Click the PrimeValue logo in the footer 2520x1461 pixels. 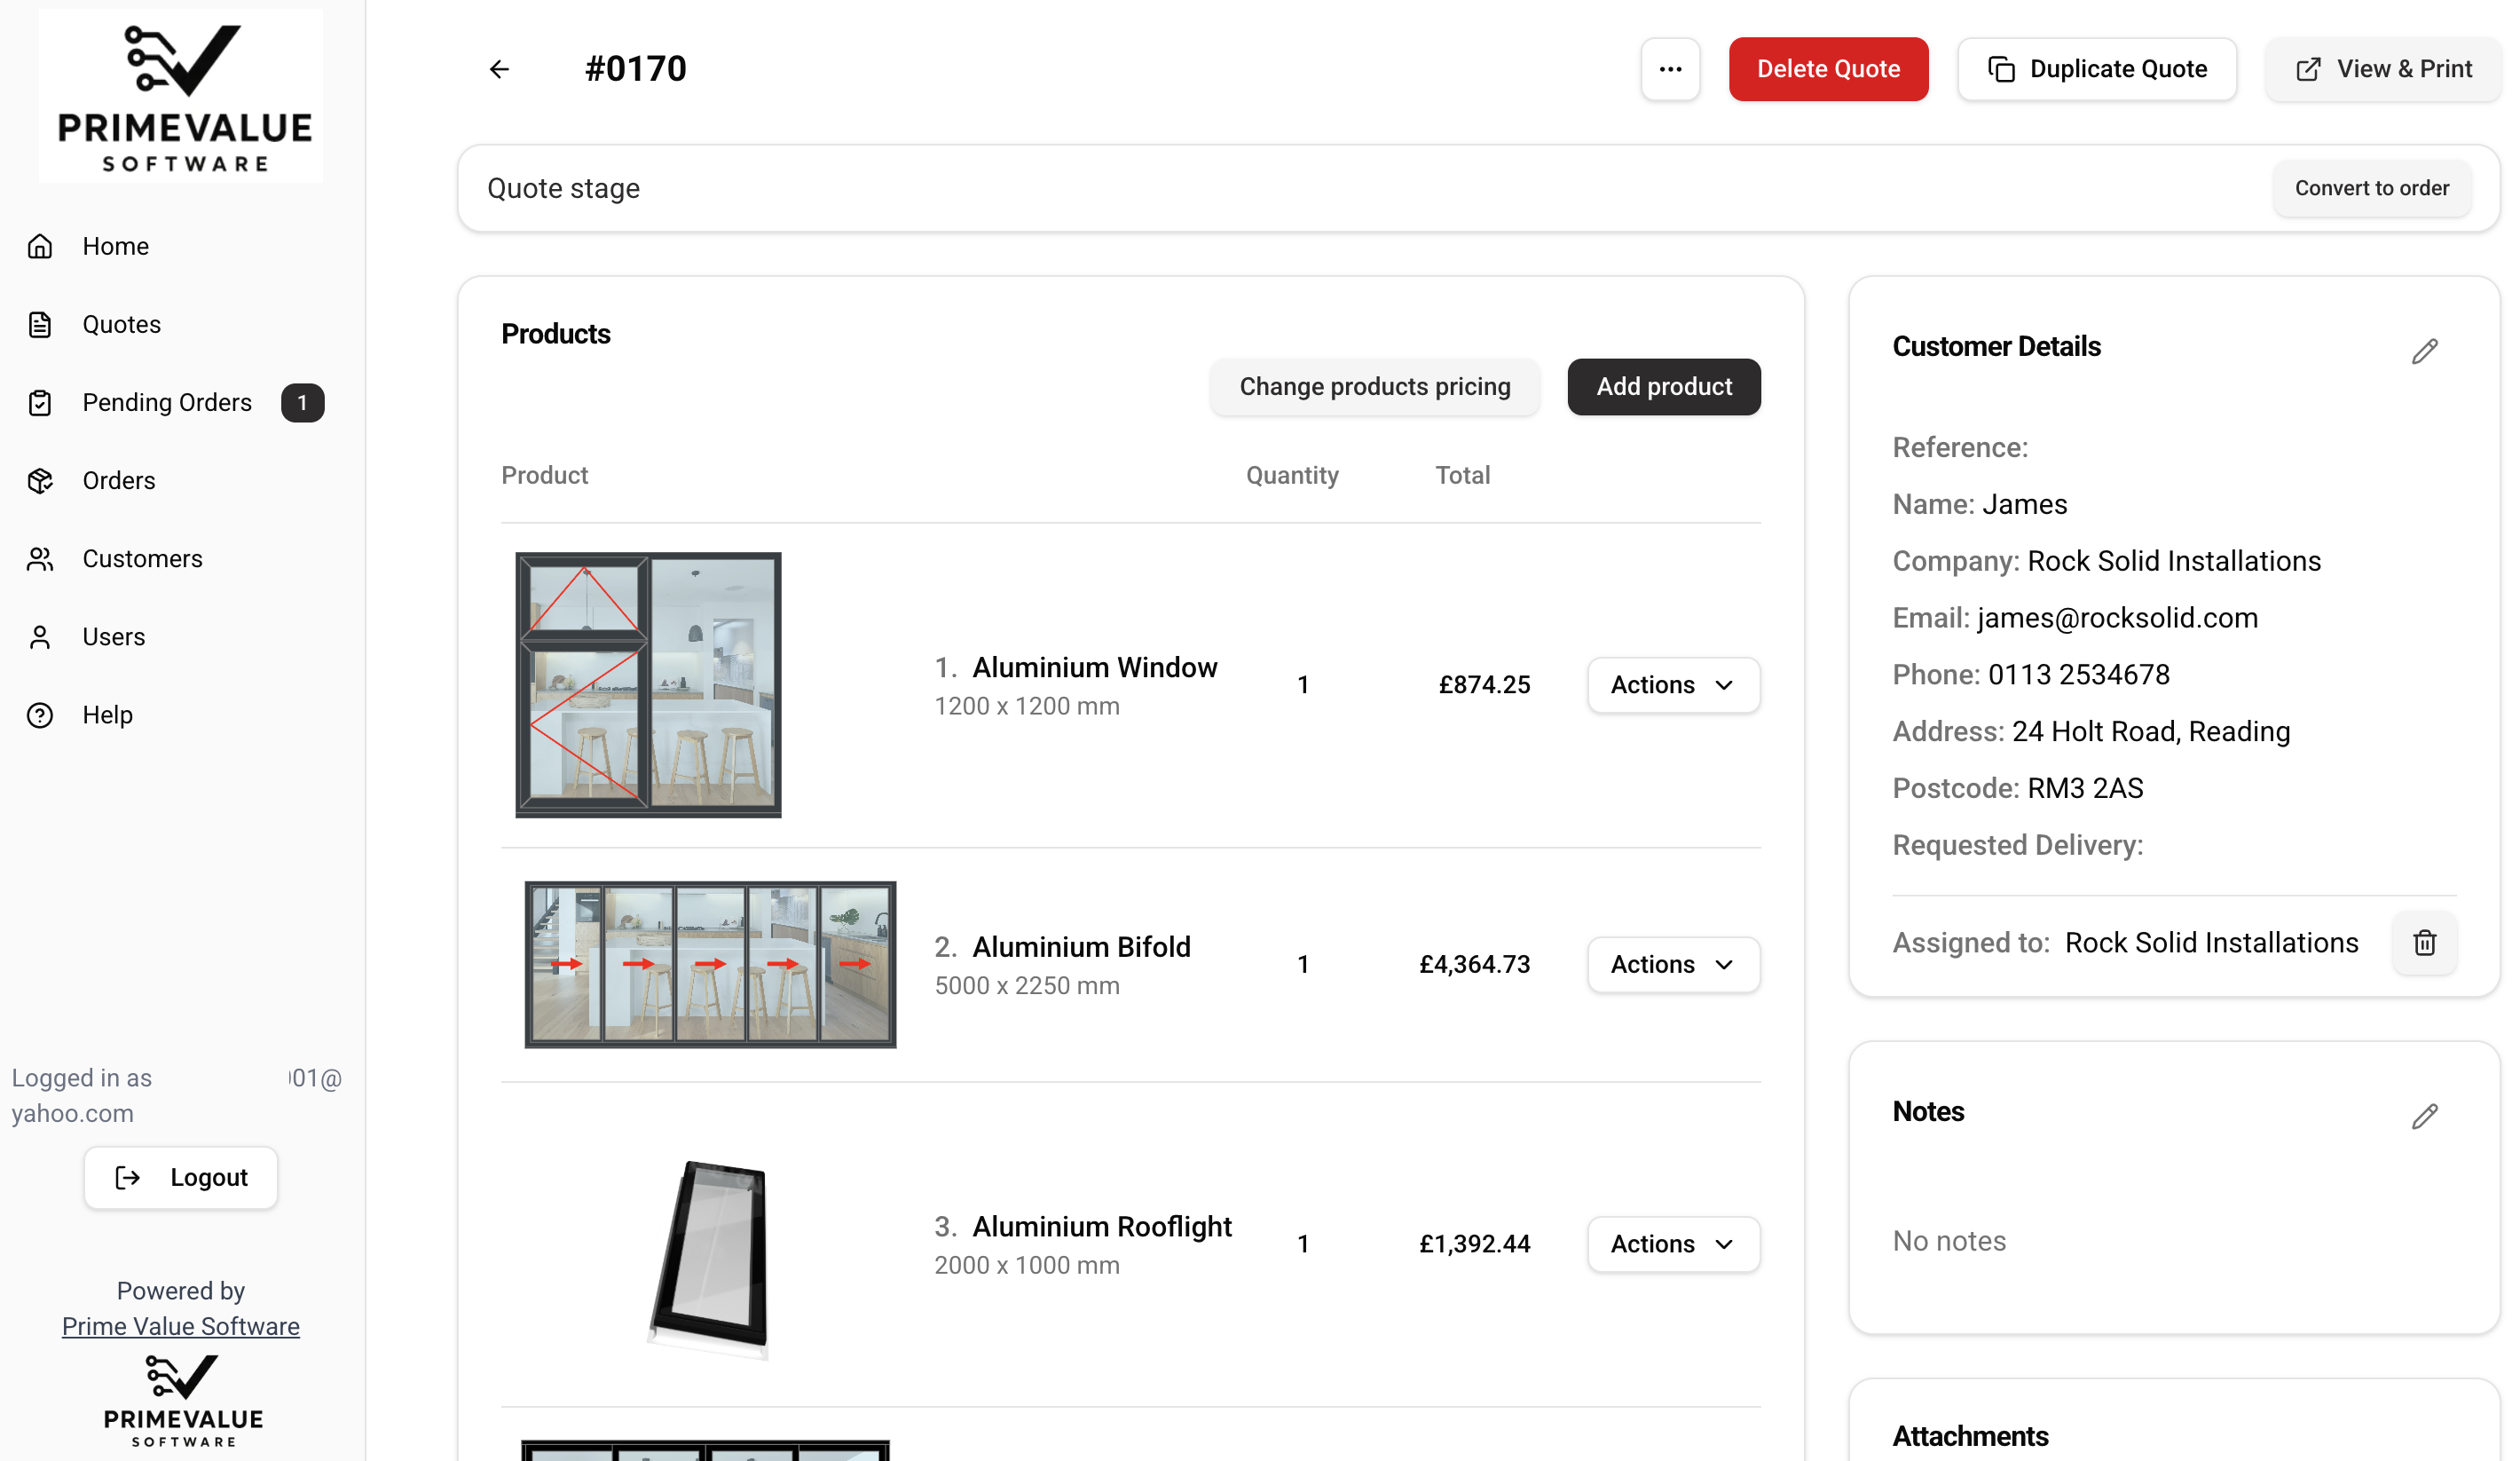182,1401
